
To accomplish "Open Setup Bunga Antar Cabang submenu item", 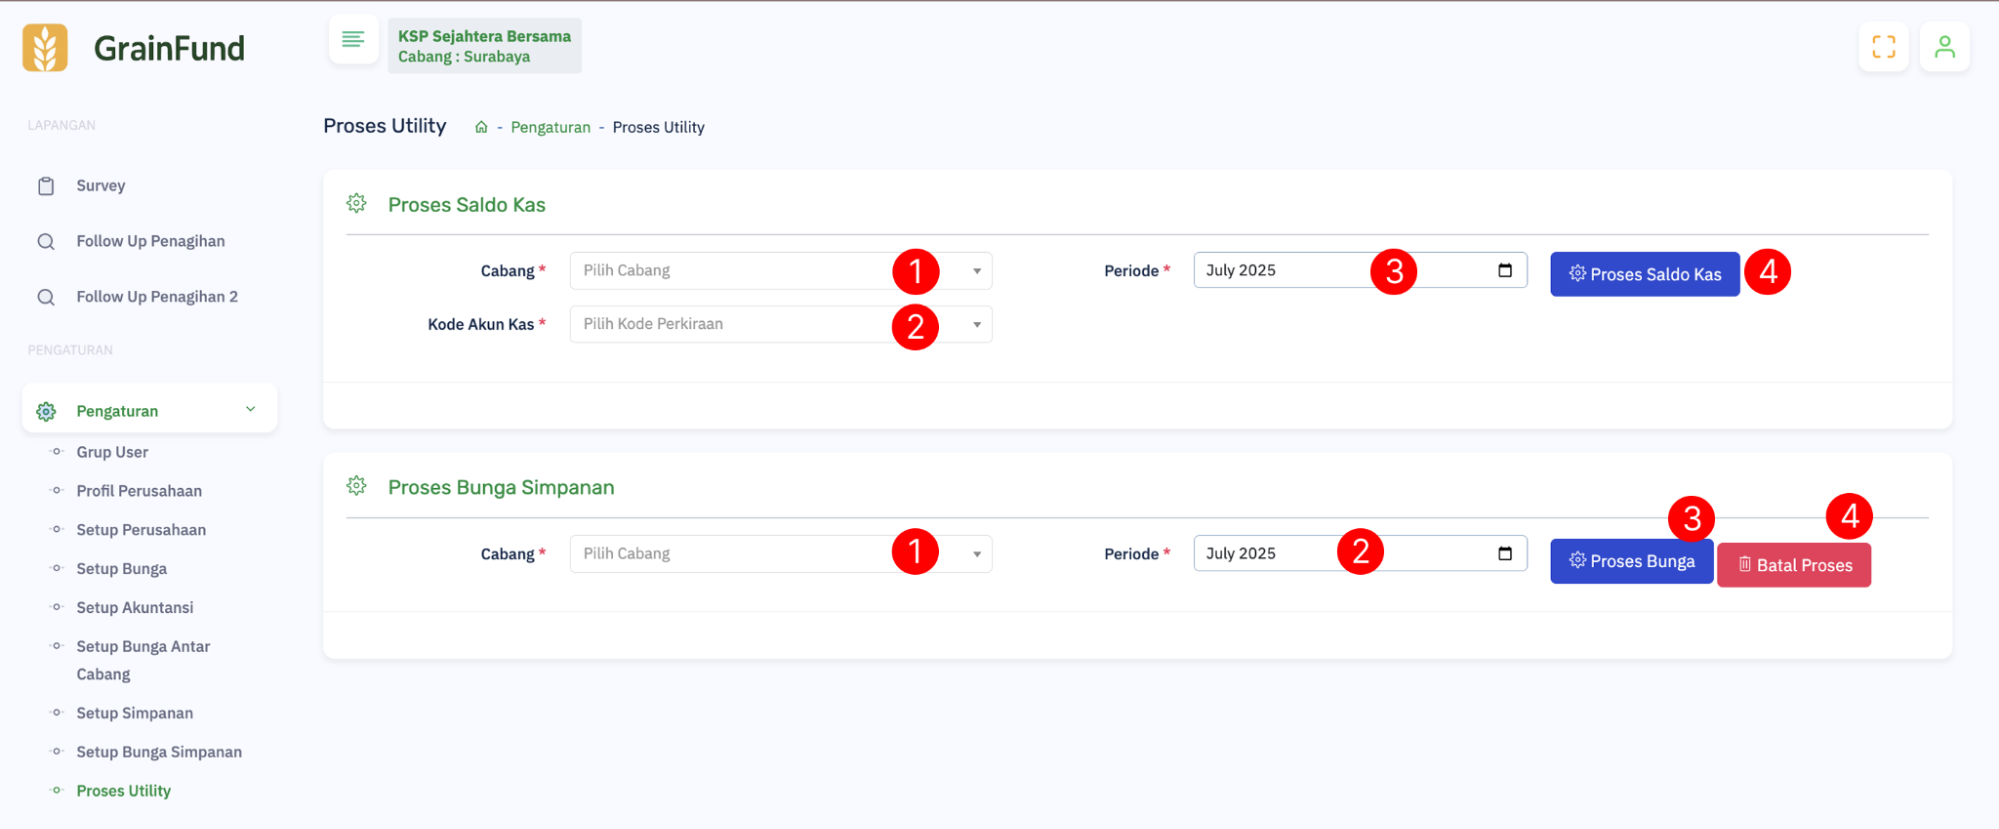I will [x=143, y=660].
